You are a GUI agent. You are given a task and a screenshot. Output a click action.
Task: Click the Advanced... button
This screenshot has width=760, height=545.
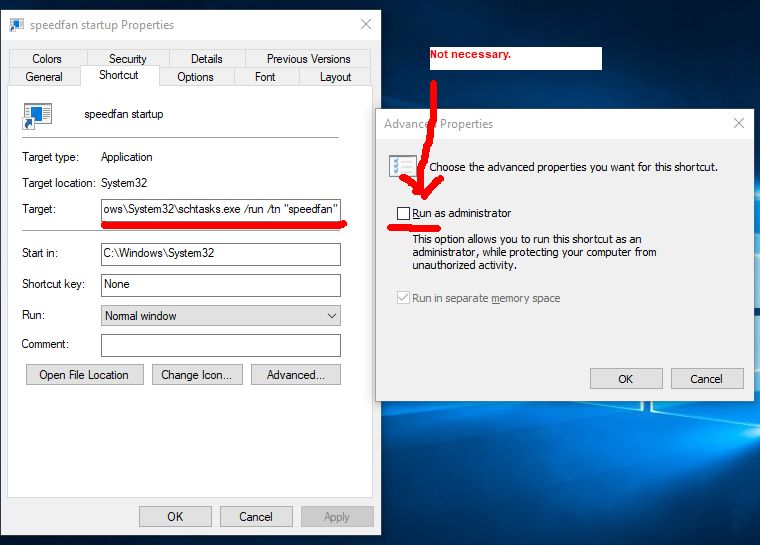[296, 375]
